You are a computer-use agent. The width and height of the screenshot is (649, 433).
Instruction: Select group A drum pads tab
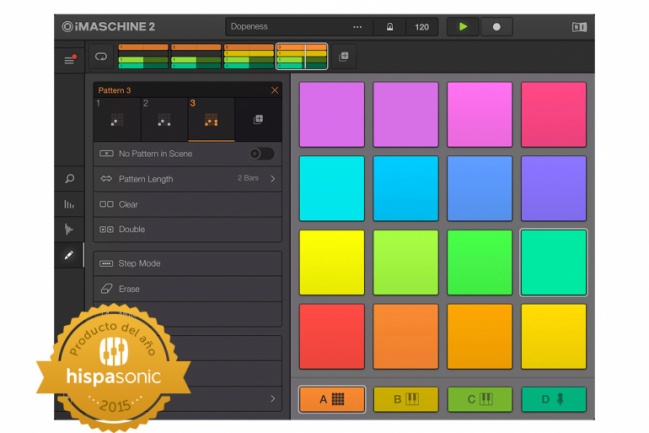tap(332, 399)
